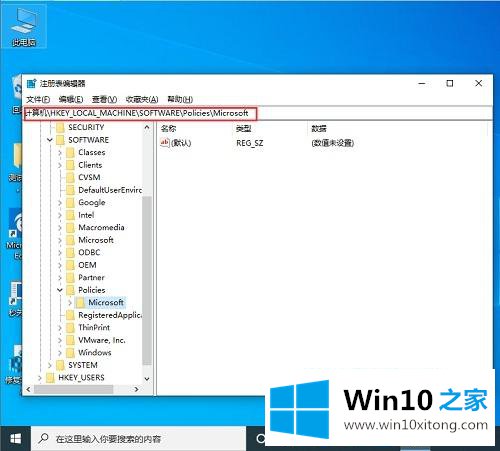Collapse the Policies key
Viewport: 500px width, 451px height.
[60, 290]
